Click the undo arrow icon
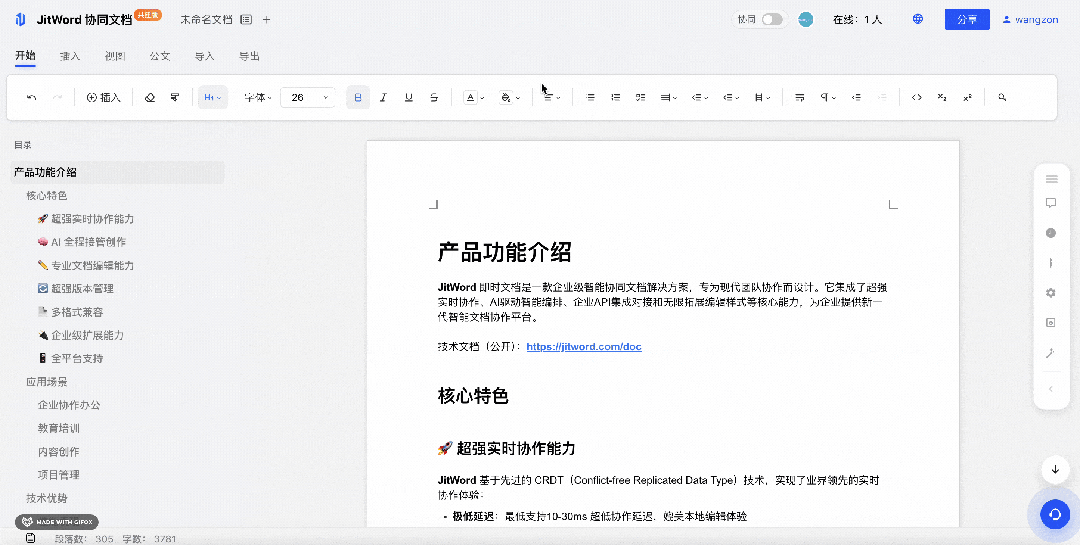The width and height of the screenshot is (1080, 545). 32,98
